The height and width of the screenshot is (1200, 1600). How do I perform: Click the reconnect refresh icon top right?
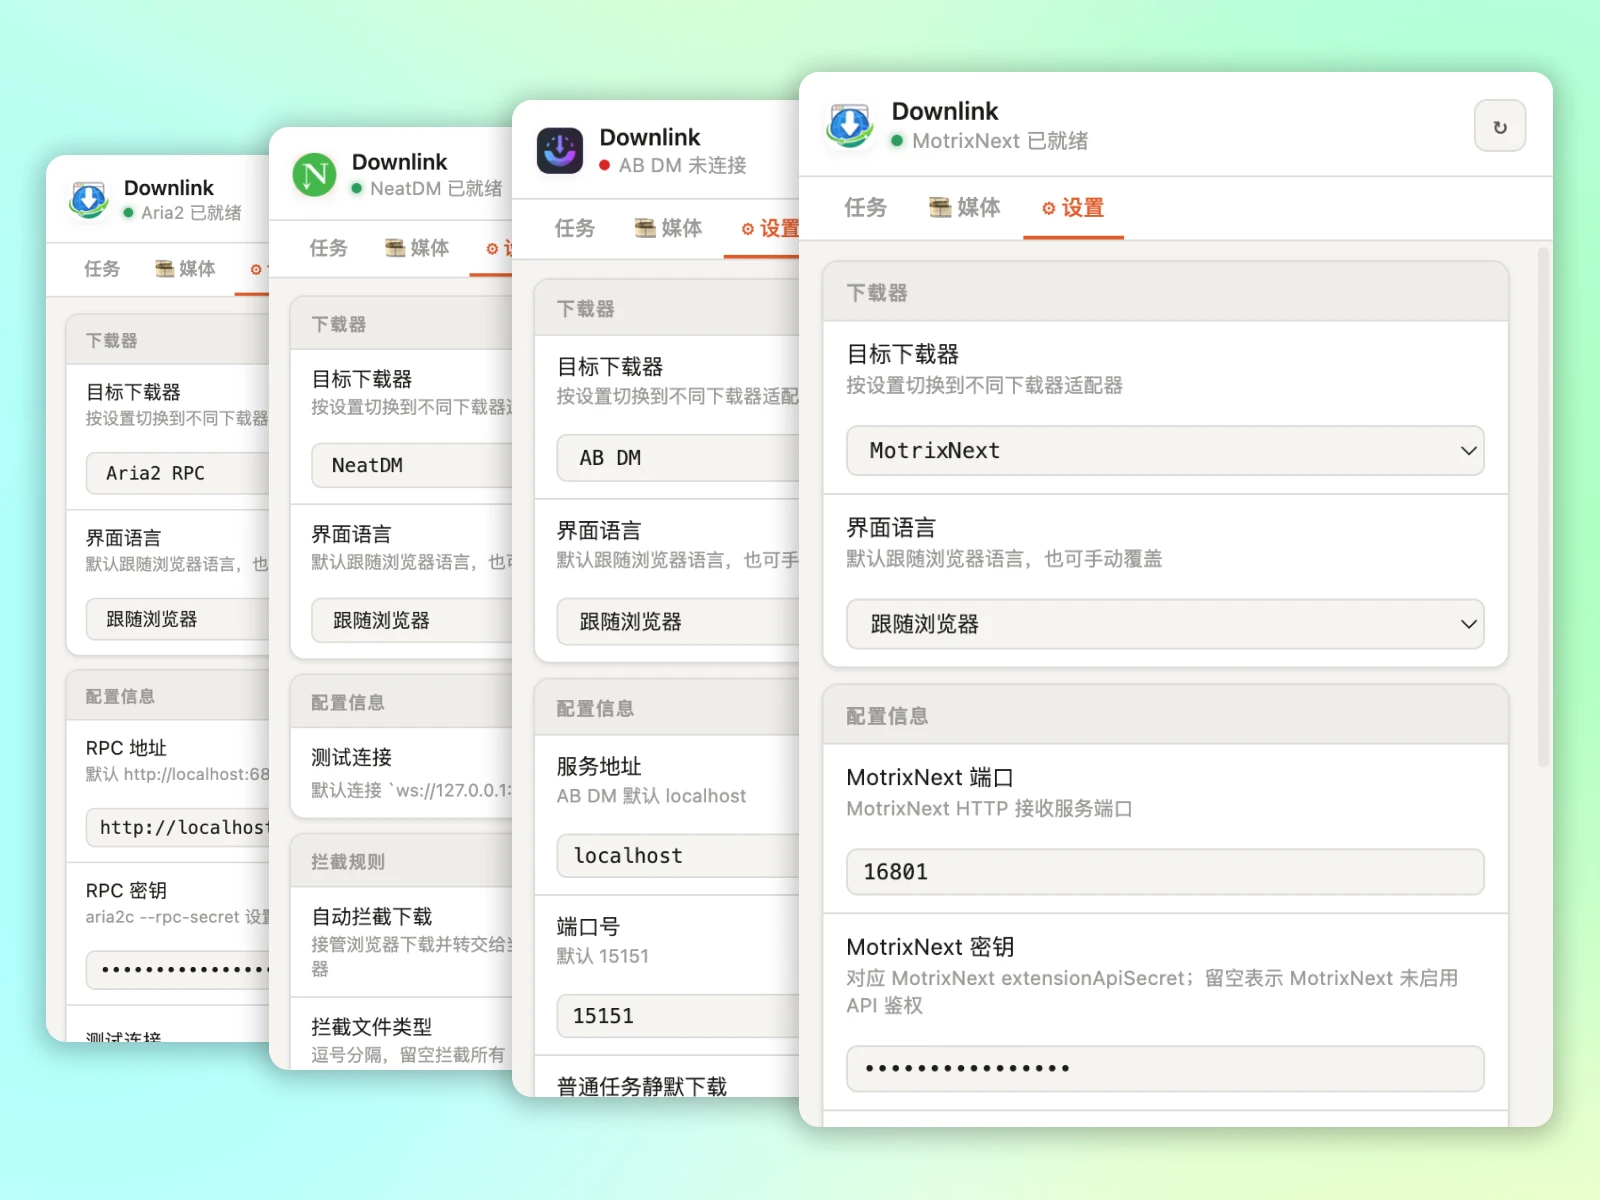pyautogui.click(x=1499, y=126)
